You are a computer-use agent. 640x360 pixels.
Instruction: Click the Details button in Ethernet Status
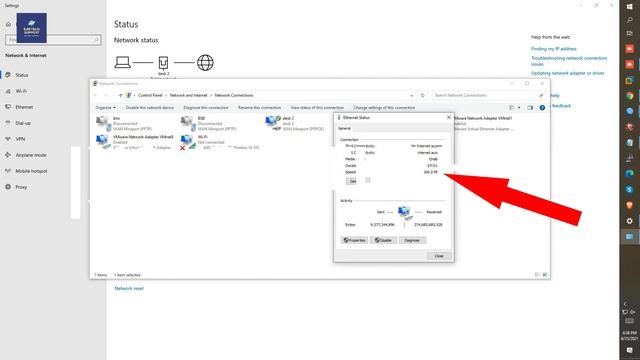352,181
